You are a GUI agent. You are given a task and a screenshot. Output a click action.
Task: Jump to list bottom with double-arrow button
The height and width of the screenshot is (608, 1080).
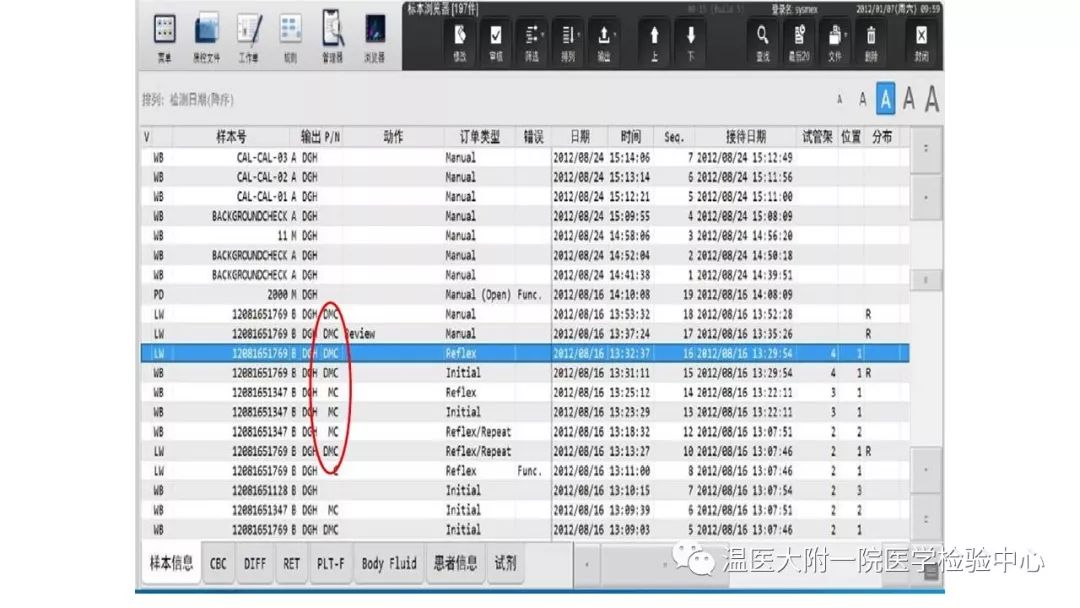point(926,518)
